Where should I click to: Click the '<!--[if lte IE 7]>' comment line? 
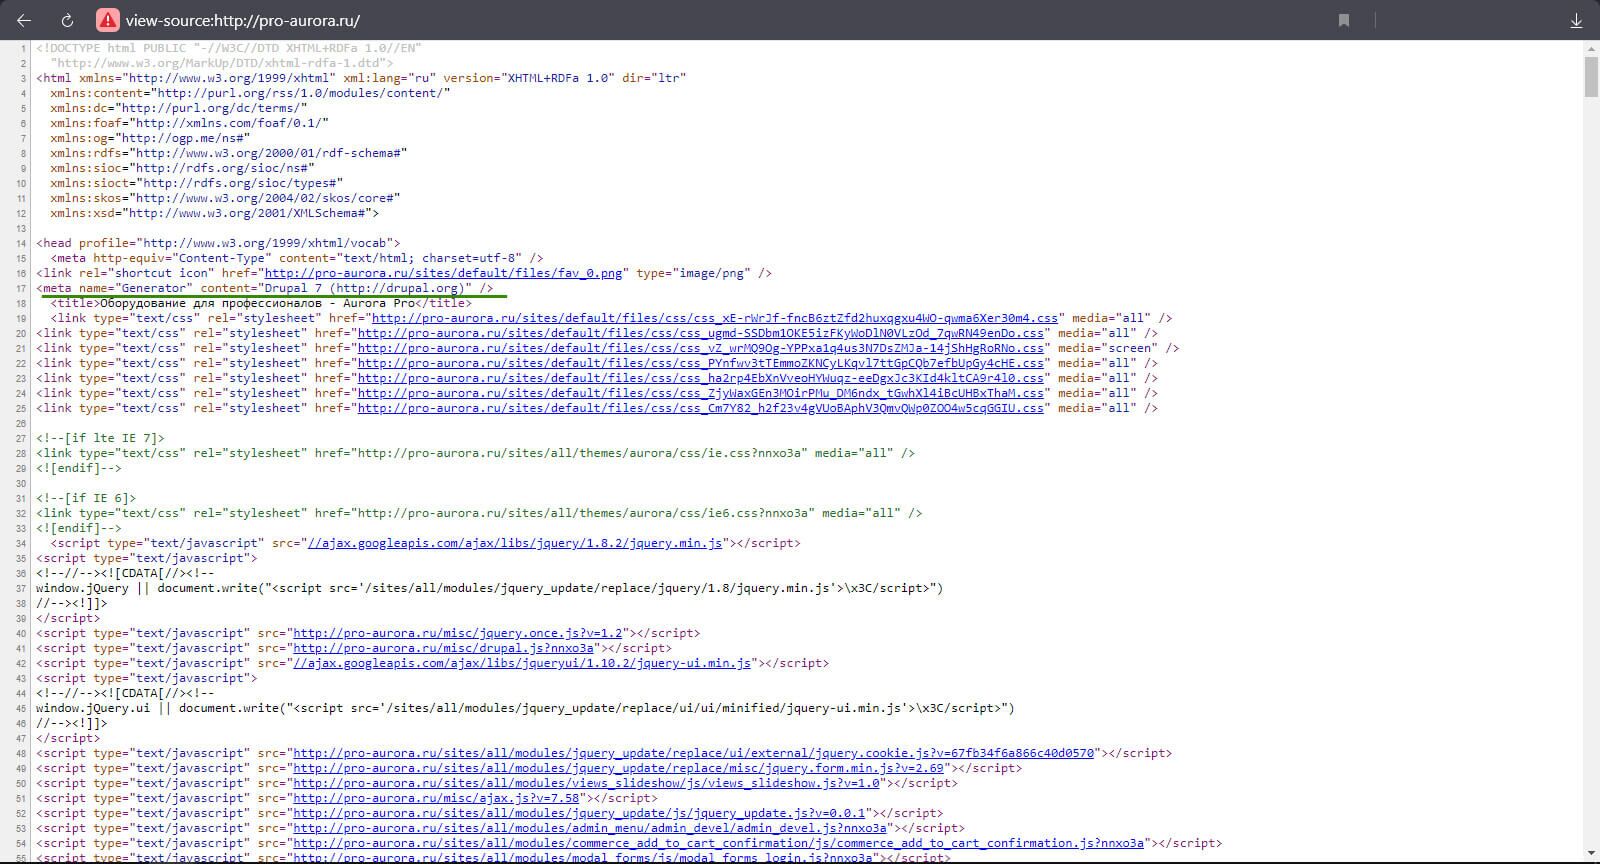(100, 438)
